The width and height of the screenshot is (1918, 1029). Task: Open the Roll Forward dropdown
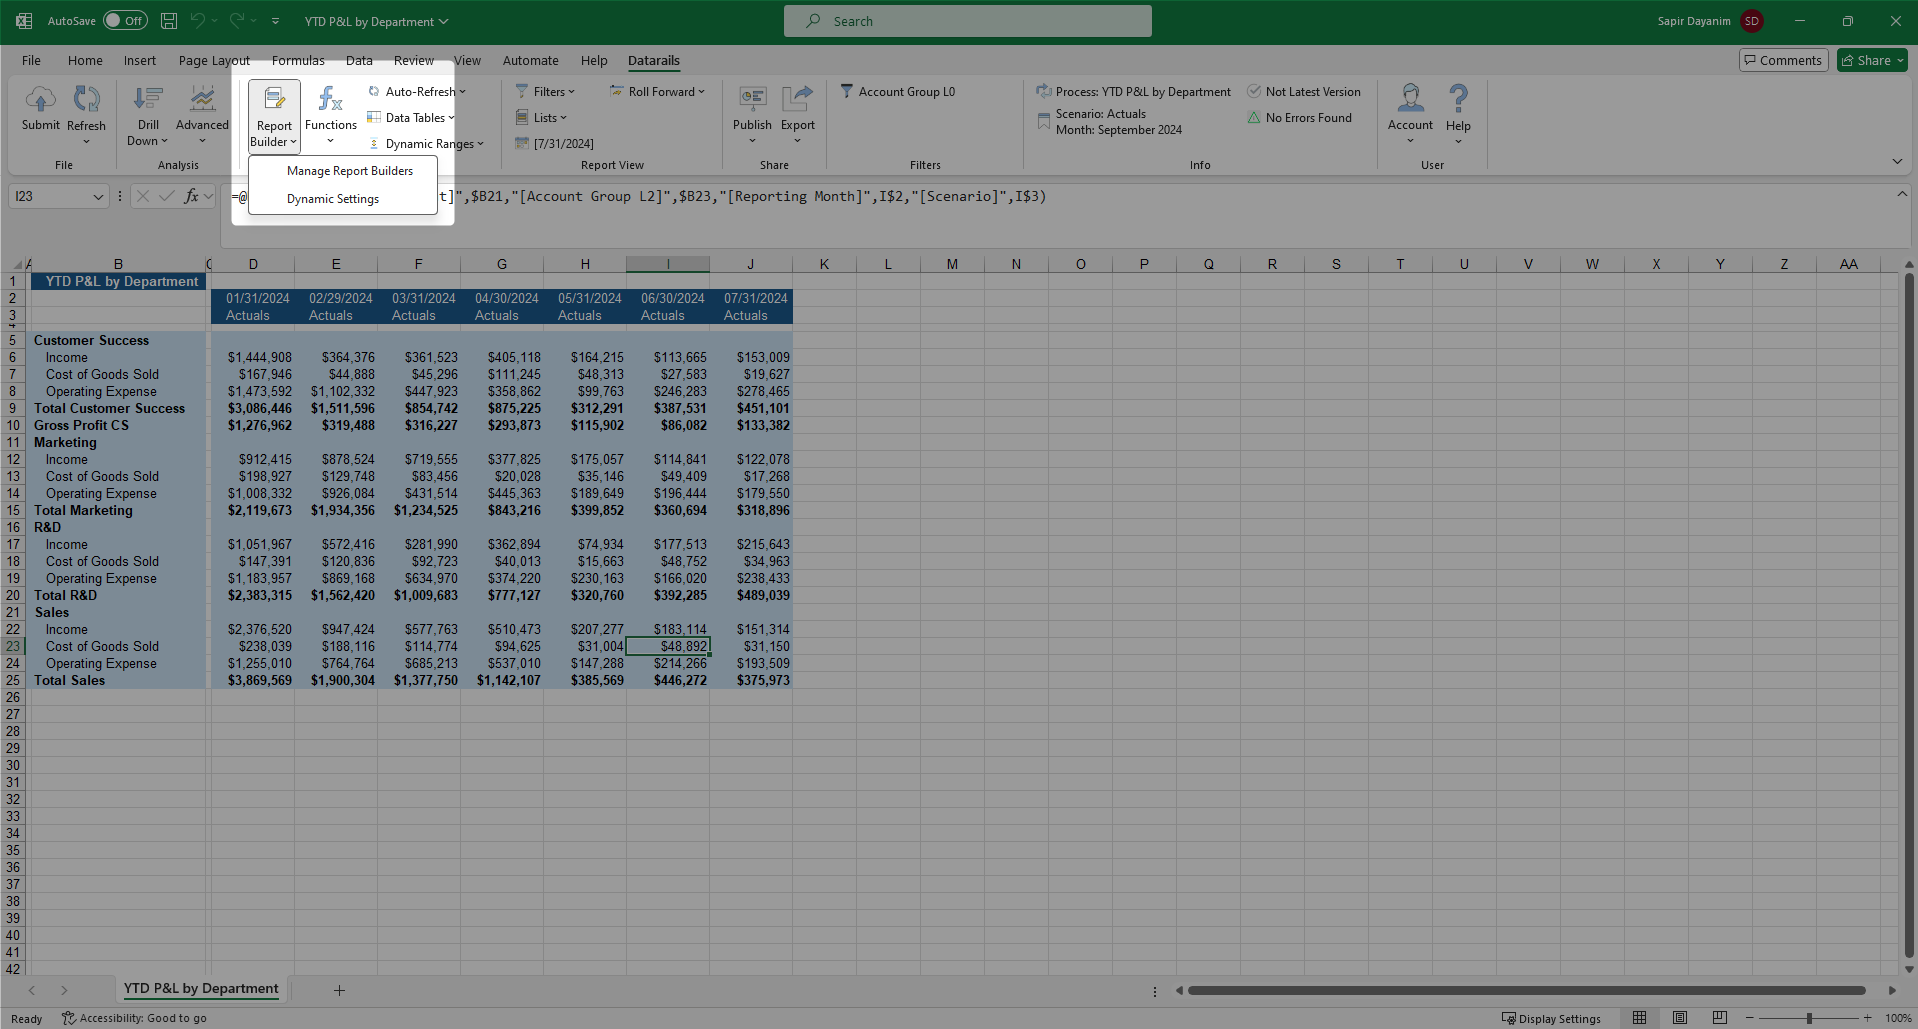[658, 92]
